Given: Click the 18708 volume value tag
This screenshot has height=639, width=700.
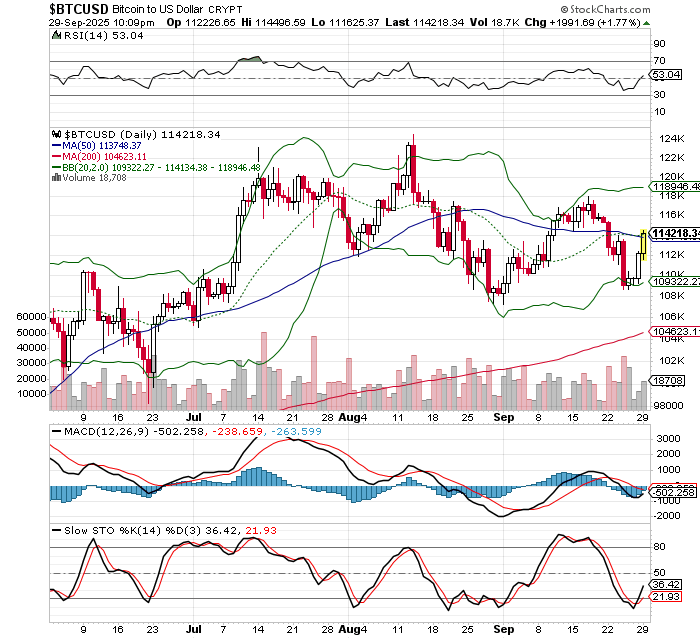Looking at the screenshot, I should 665,381.
